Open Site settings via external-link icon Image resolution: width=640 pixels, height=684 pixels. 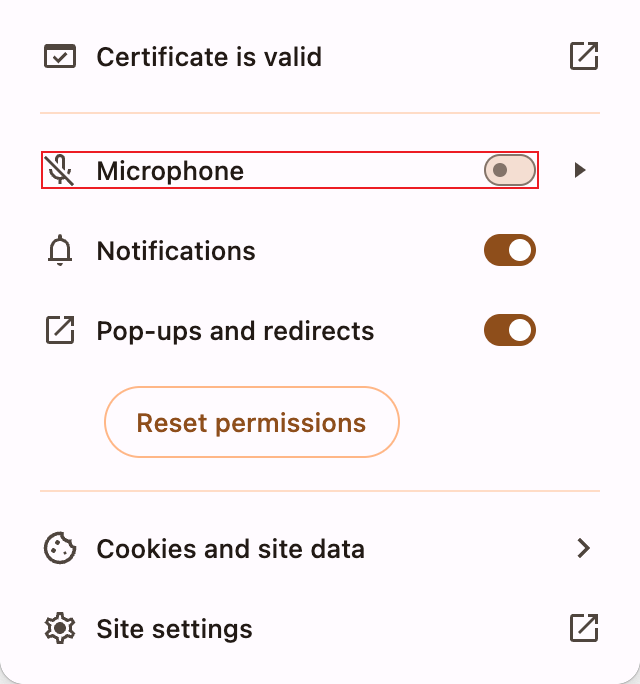pyautogui.click(x=583, y=629)
